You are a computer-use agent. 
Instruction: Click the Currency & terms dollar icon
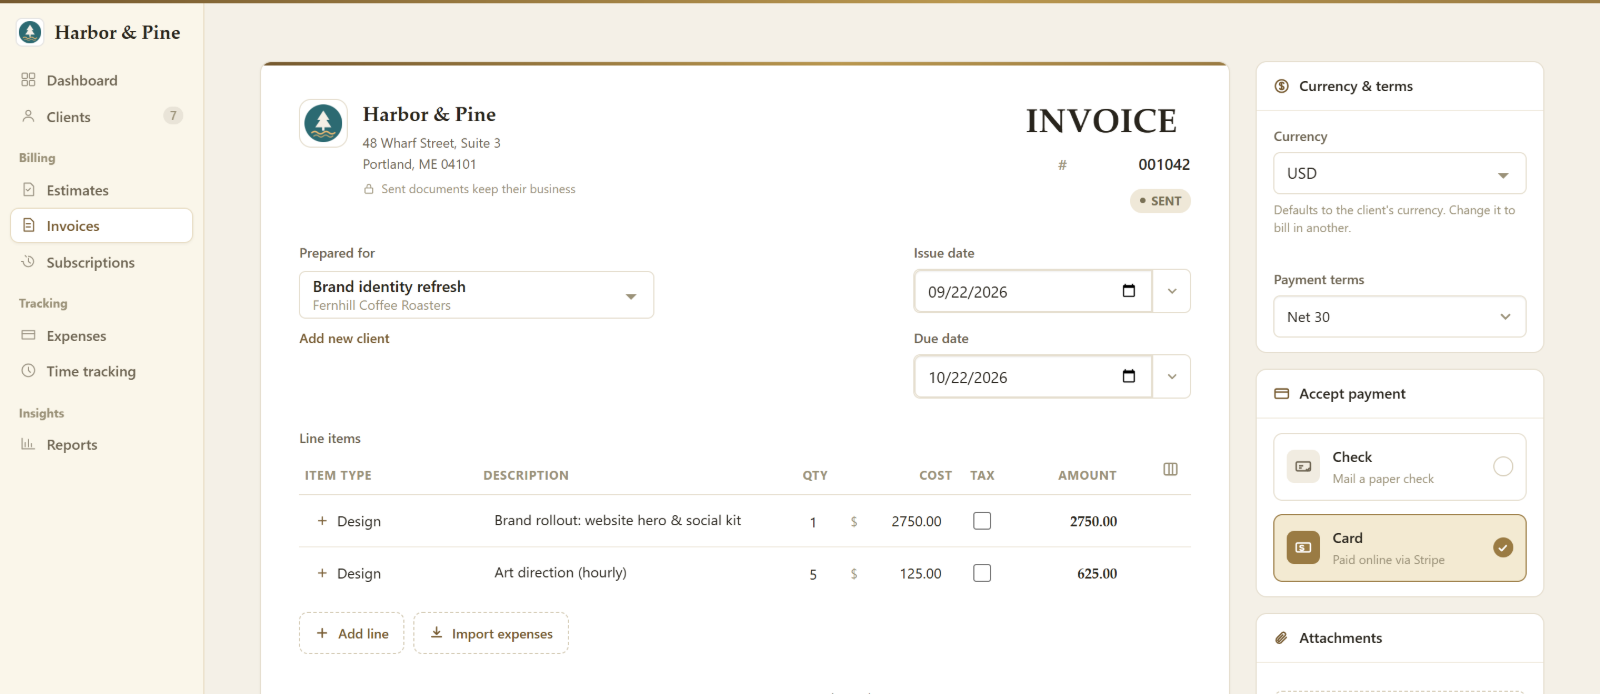[1282, 86]
